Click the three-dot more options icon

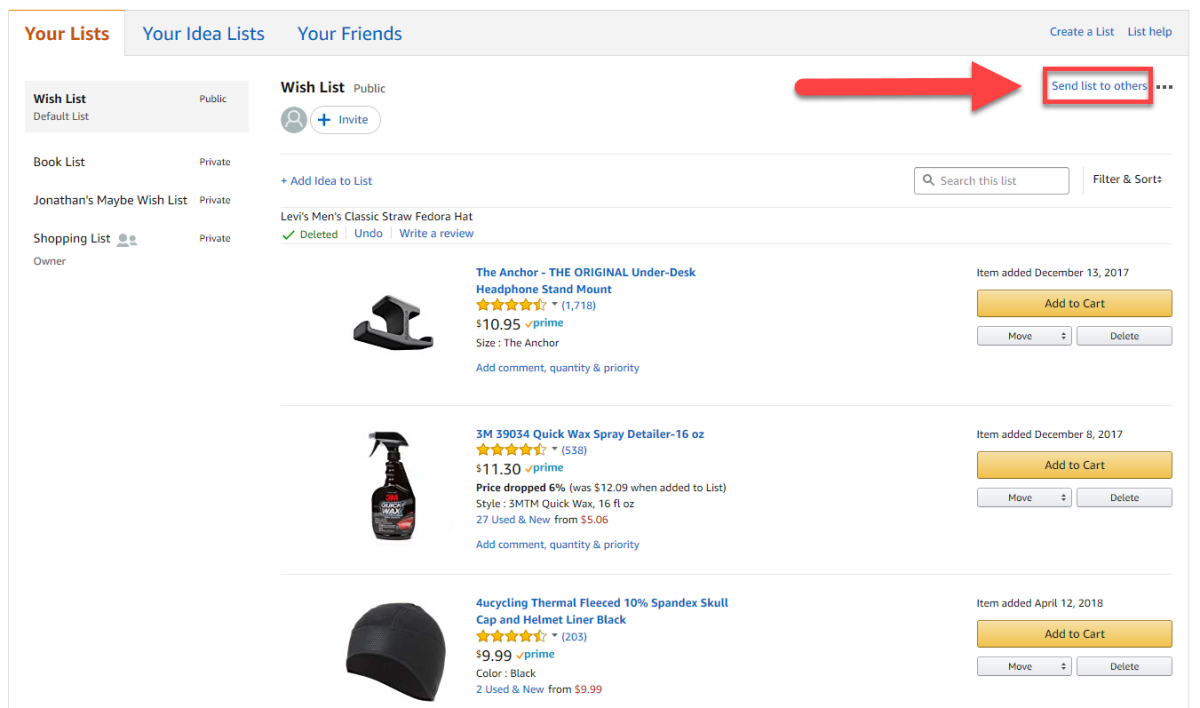tap(1164, 87)
